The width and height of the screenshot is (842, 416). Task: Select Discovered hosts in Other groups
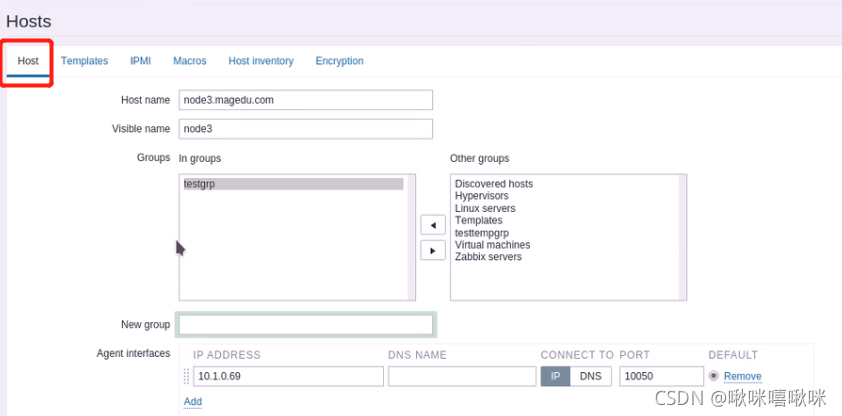pos(494,184)
